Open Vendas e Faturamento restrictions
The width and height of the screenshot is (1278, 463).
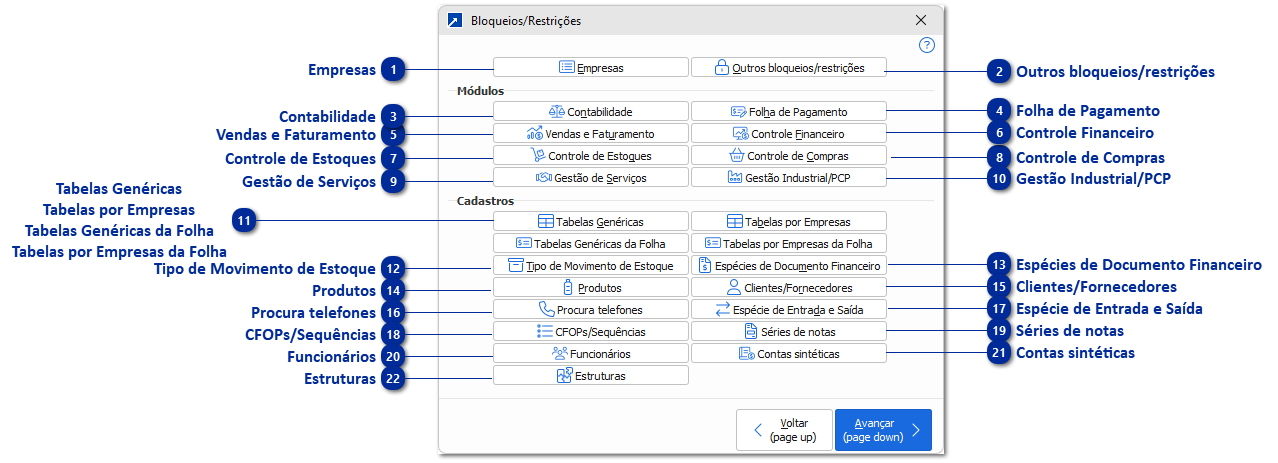(x=590, y=134)
